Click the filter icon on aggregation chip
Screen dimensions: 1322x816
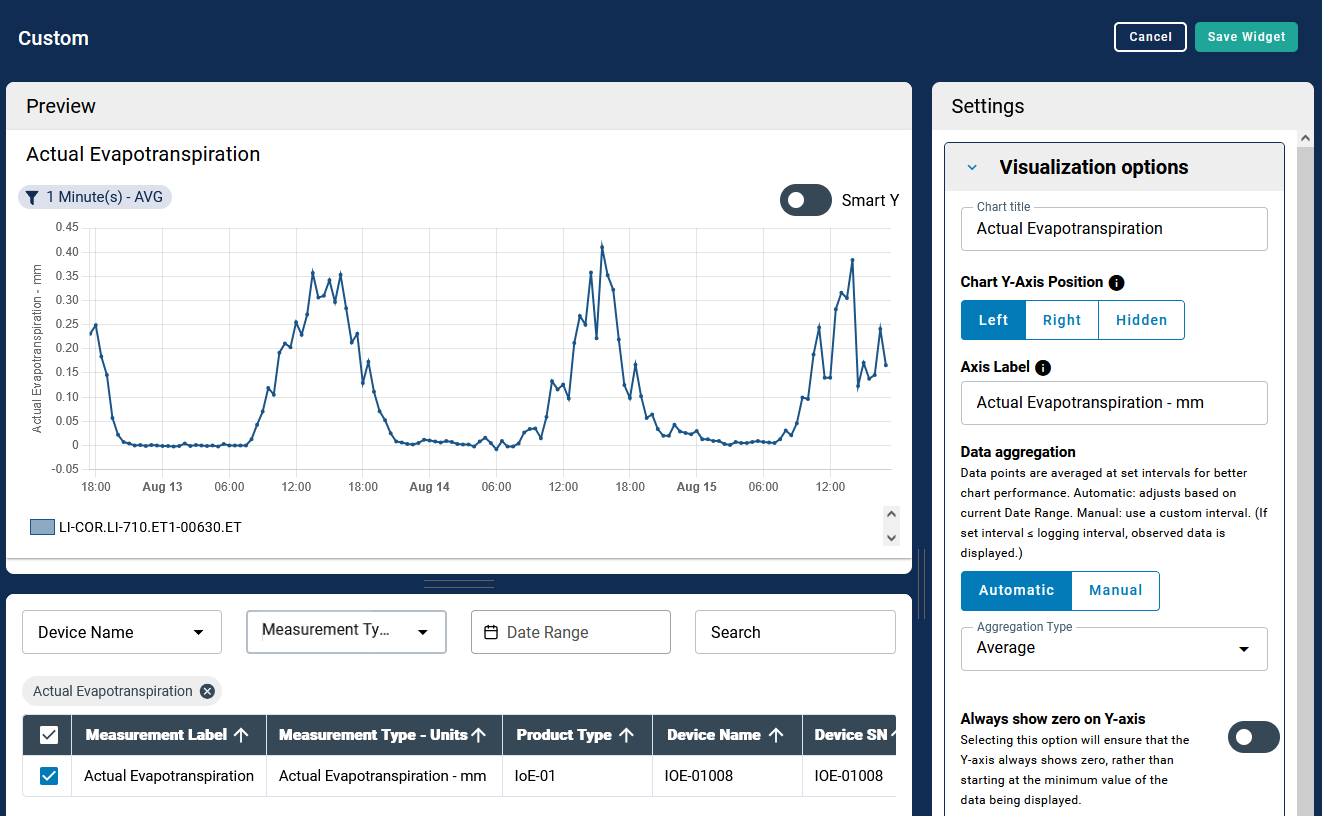tap(32, 198)
